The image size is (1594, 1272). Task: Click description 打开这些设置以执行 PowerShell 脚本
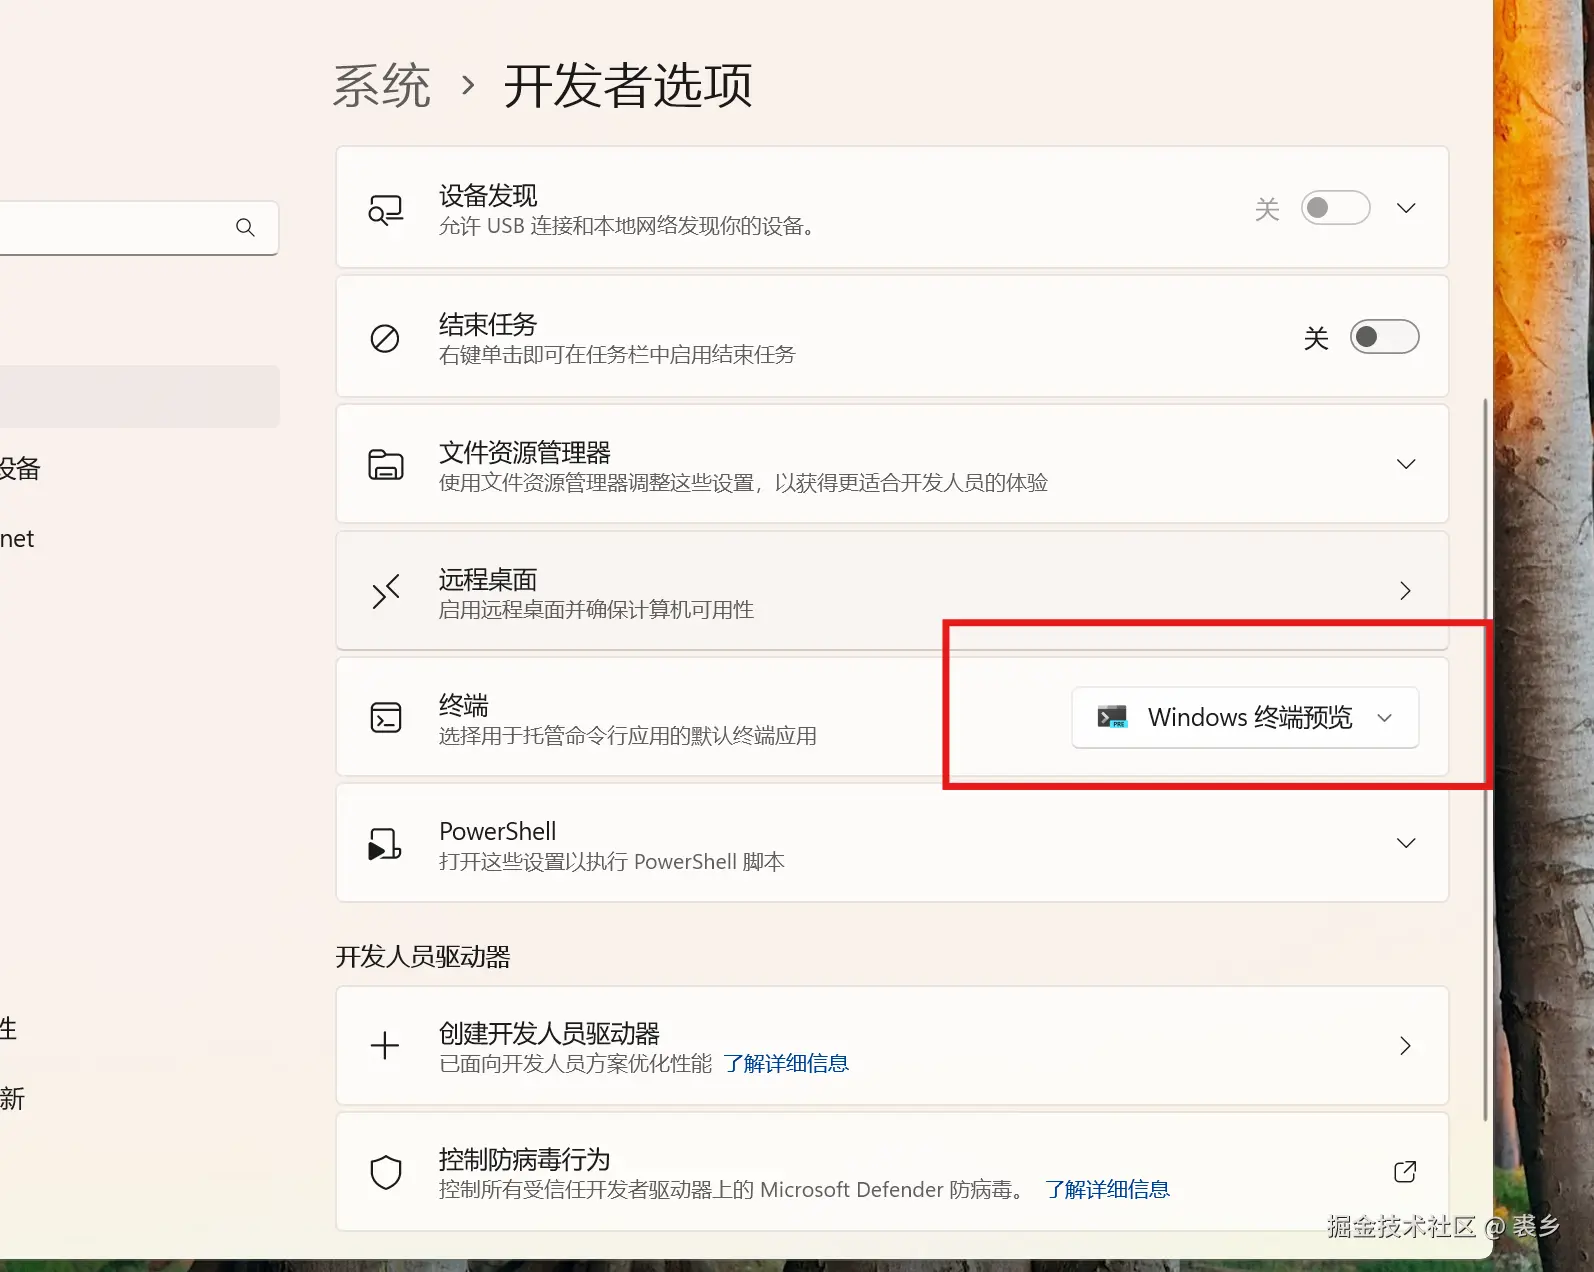612,862
